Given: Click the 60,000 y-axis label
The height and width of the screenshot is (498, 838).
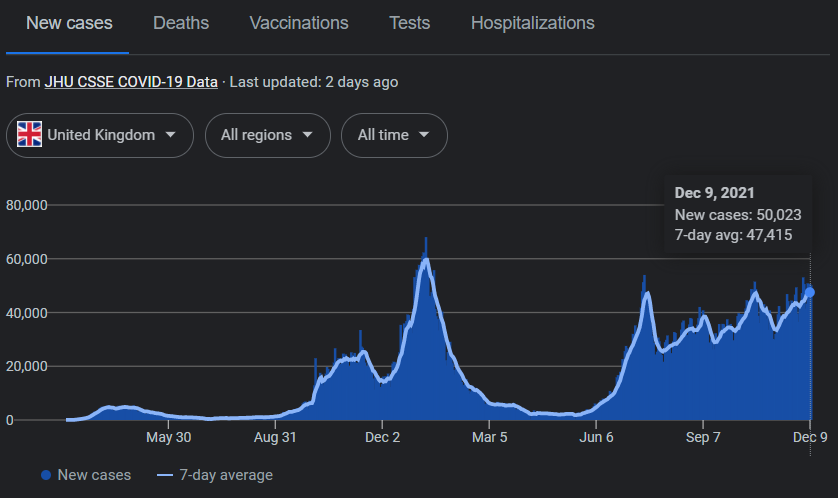Looking at the screenshot, I should [x=27, y=259].
